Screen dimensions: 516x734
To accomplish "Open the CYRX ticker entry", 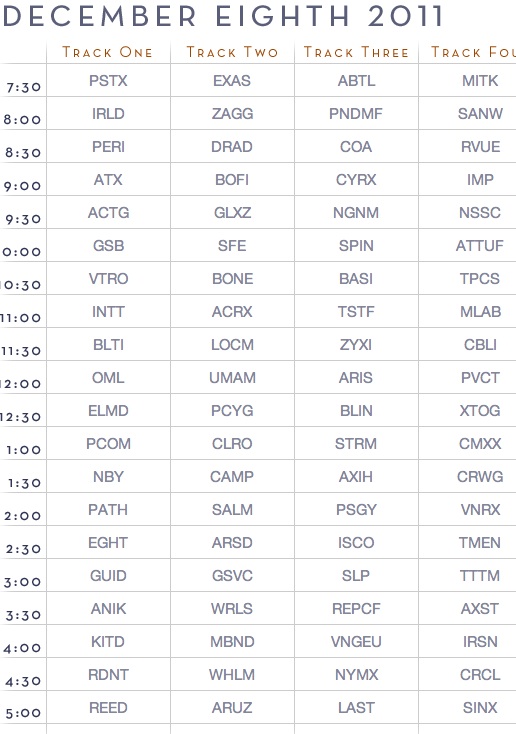I will click(x=356, y=180).
